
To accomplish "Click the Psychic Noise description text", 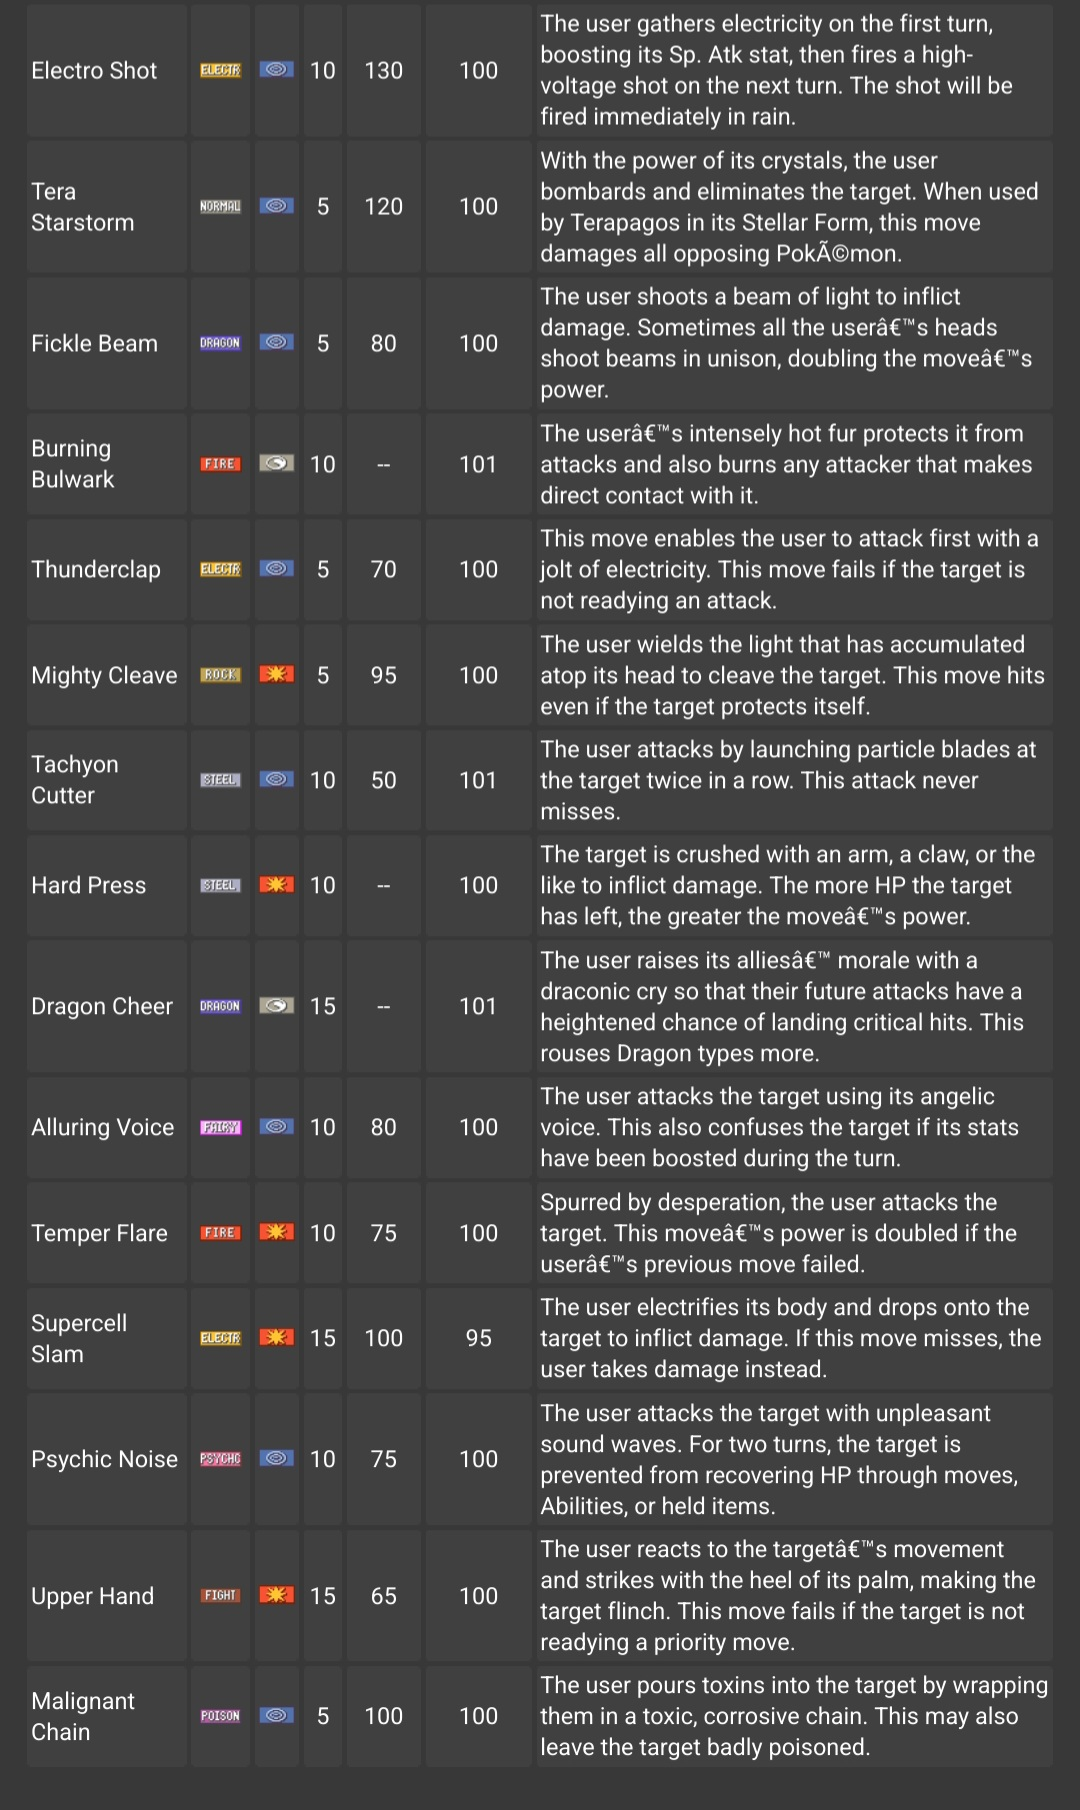I will point(779,1459).
